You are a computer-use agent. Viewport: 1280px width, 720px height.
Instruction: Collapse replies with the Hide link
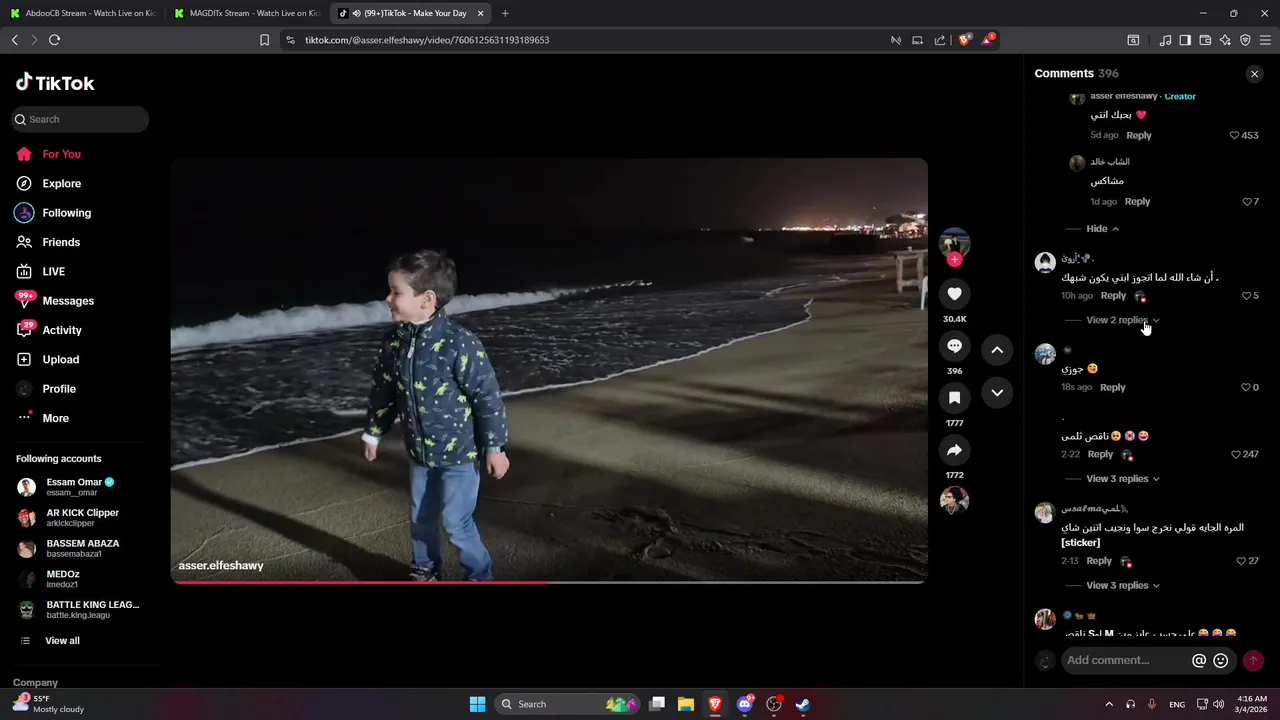coord(1103,229)
